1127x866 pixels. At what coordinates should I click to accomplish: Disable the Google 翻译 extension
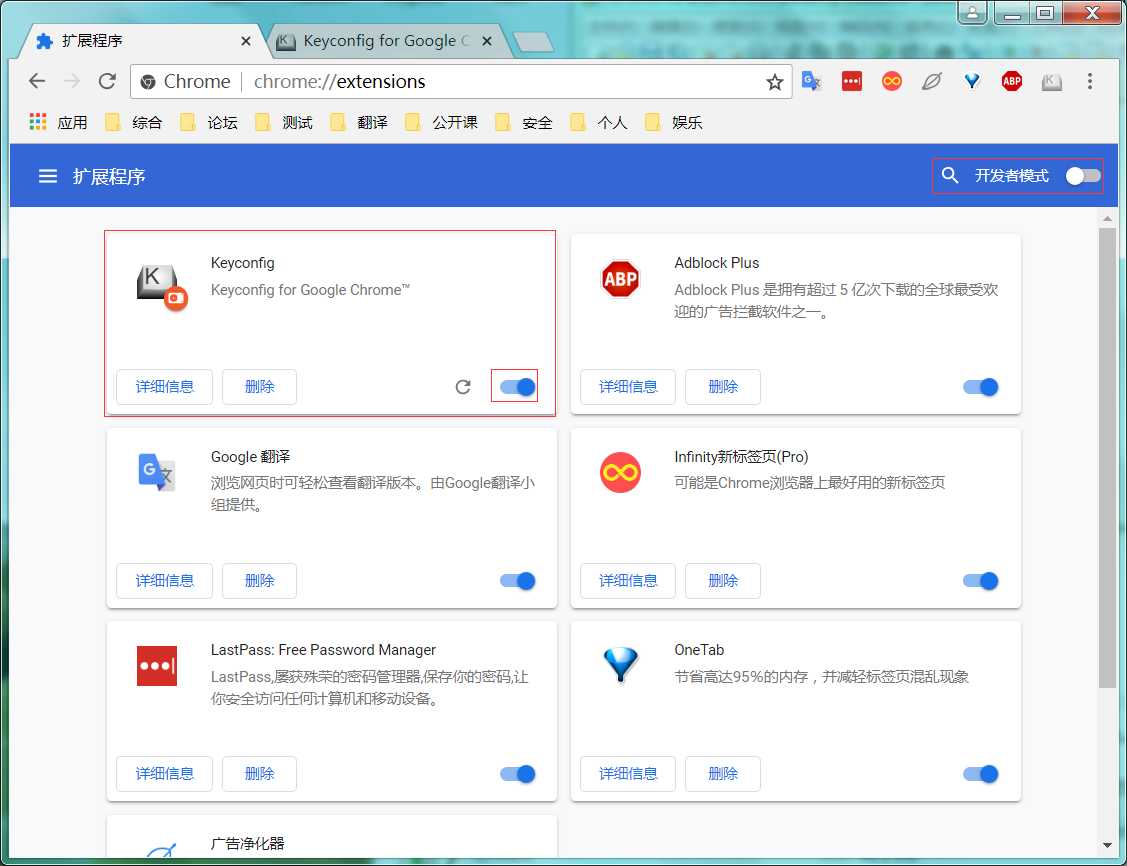pos(518,581)
